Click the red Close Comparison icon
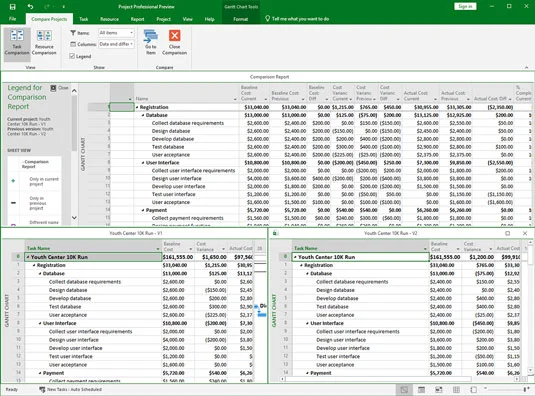Viewport: 535px width, 396px height. pos(175,35)
